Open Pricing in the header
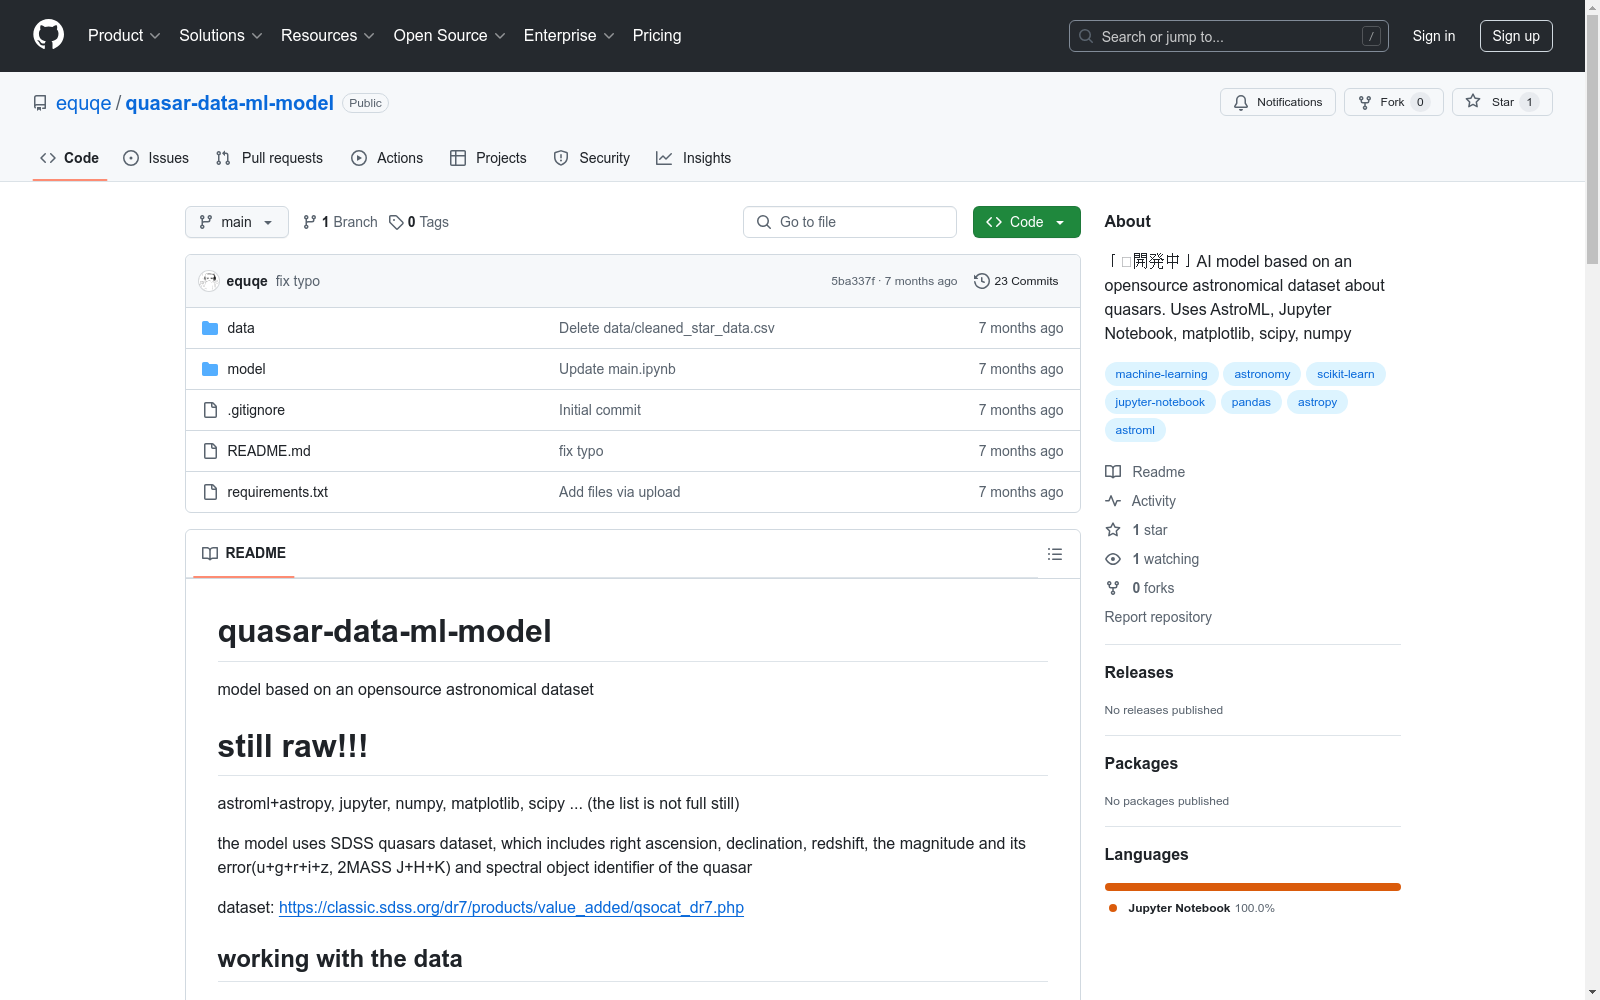The width and height of the screenshot is (1600, 1000). 657,35
